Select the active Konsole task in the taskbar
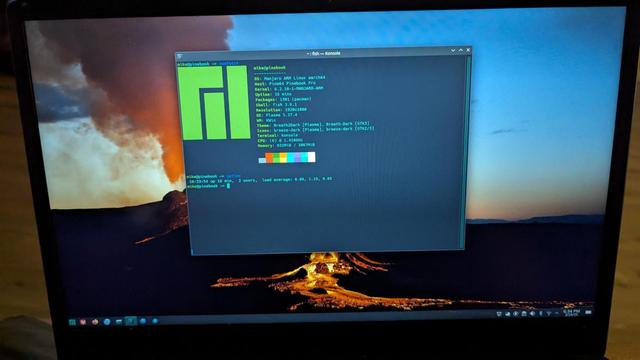 pyautogui.click(x=131, y=321)
